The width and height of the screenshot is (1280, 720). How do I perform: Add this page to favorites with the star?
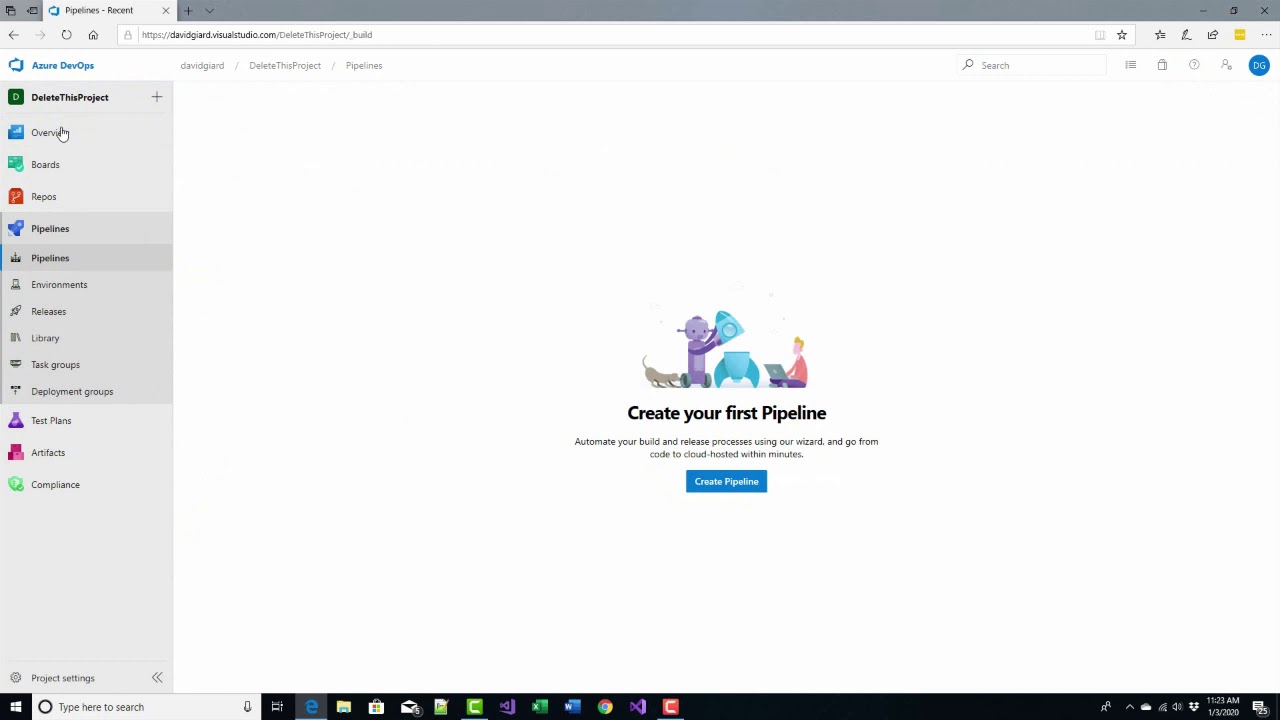pos(1122,35)
